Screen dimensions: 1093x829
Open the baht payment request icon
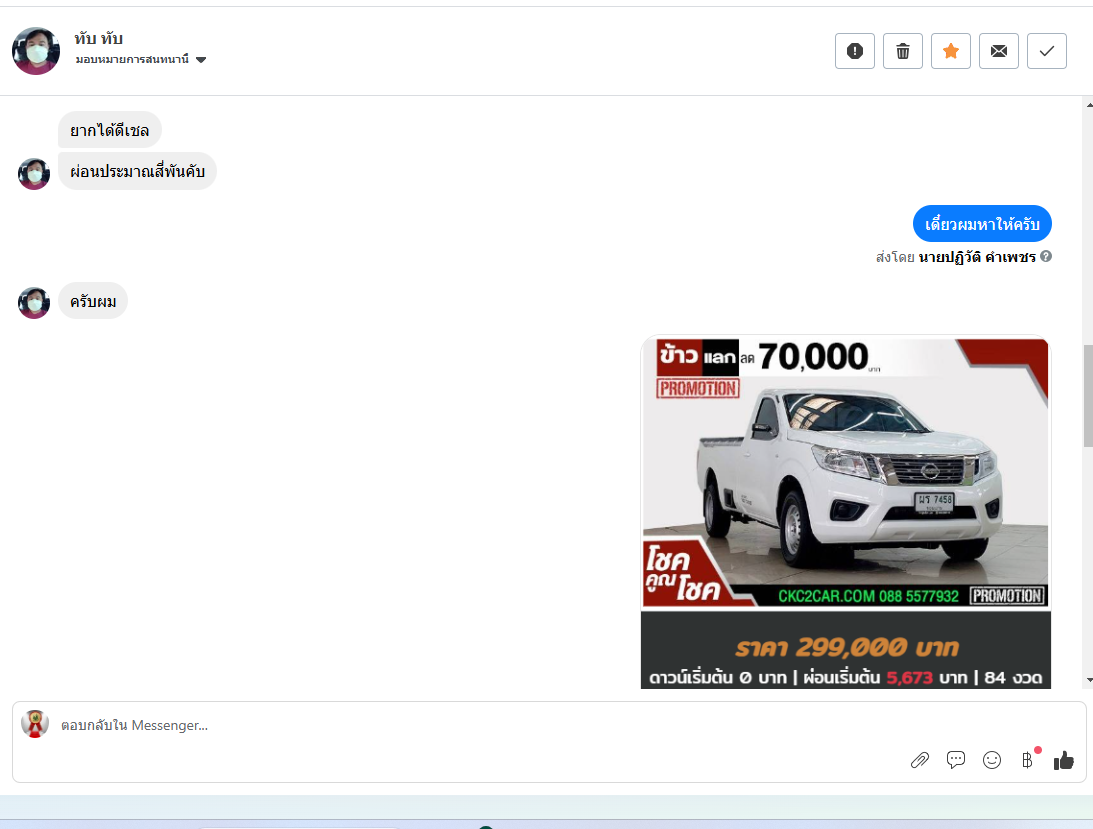pyautogui.click(x=1028, y=760)
